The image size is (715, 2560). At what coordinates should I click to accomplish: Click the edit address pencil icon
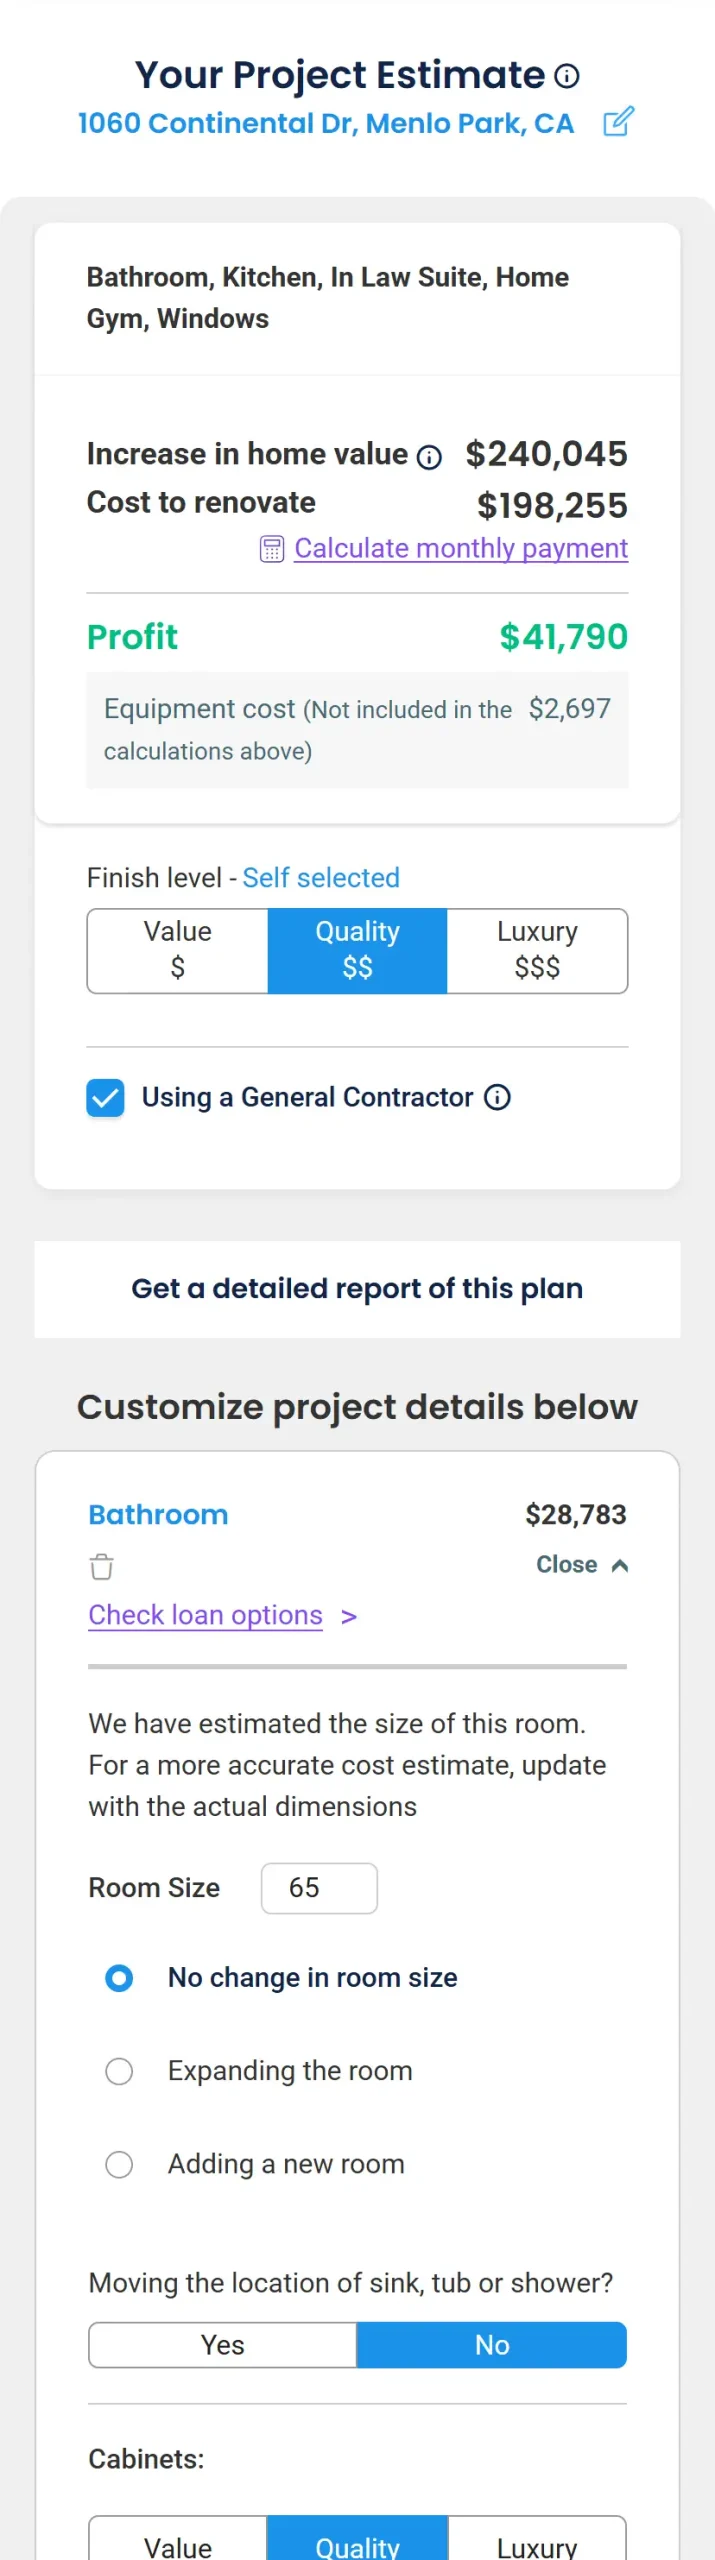point(618,122)
